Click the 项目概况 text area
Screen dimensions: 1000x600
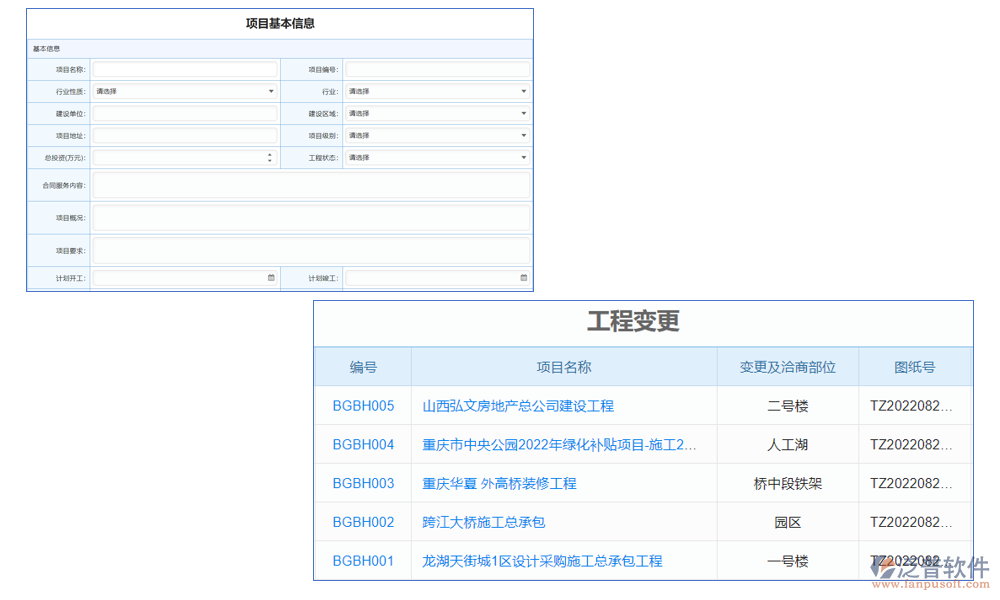311,217
